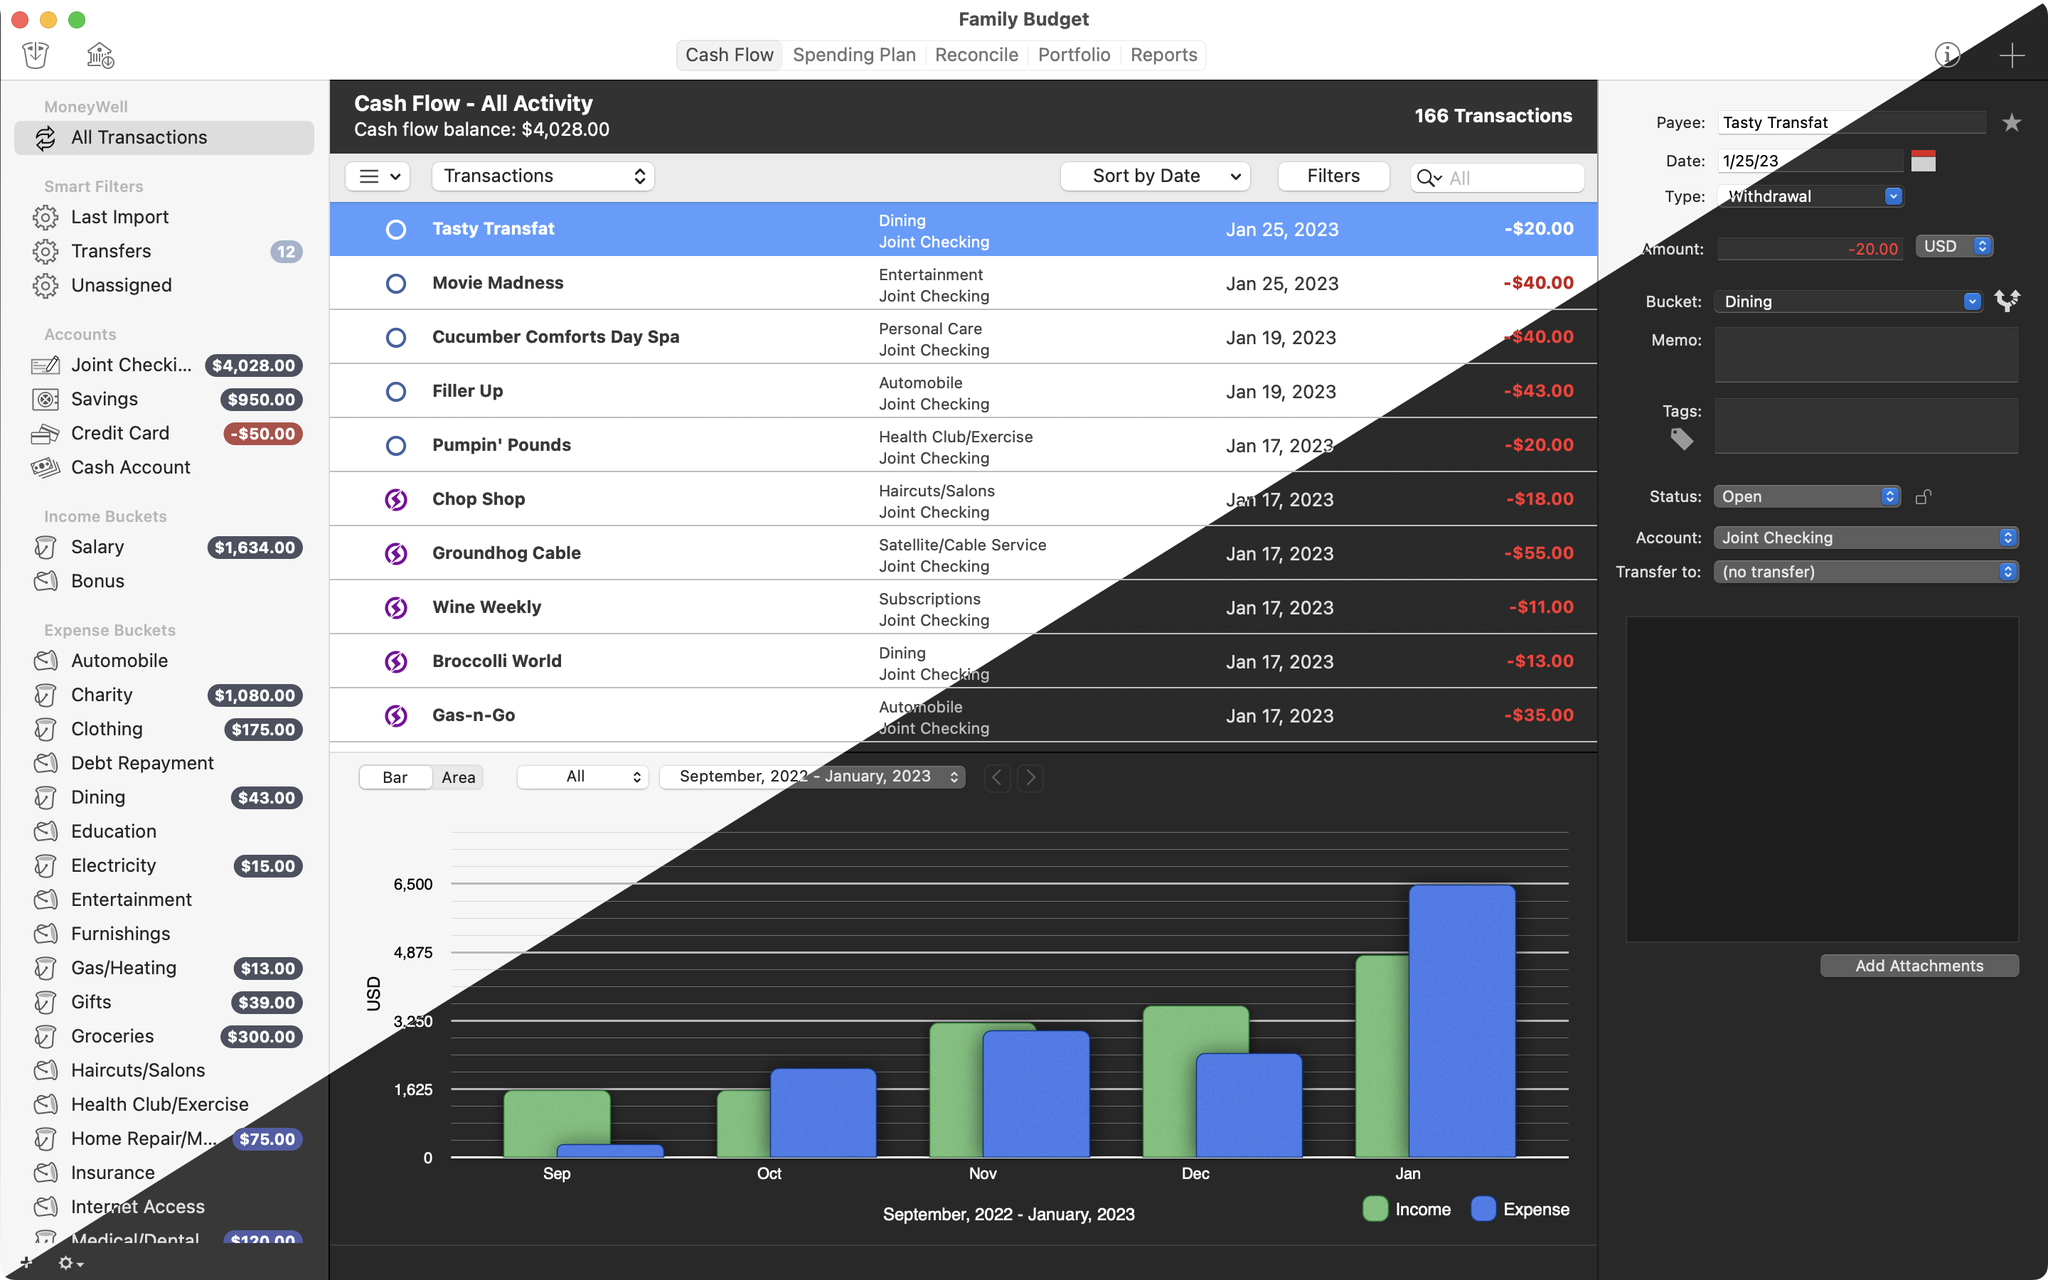This screenshot has width=2048, height=1280.
Task: Open the info inspector icon
Action: coord(1947,55)
